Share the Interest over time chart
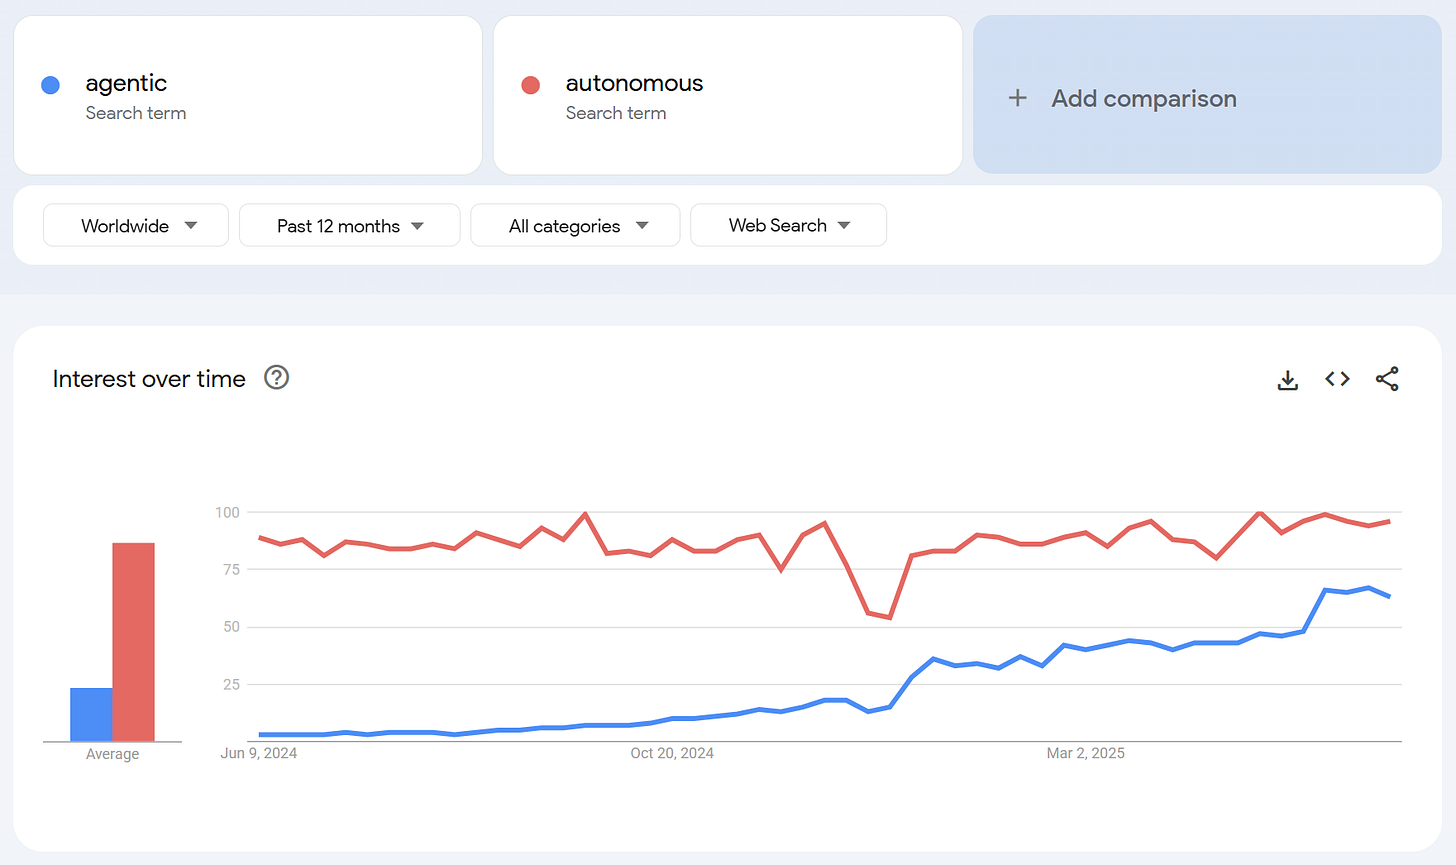The width and height of the screenshot is (1456, 865). click(x=1387, y=379)
